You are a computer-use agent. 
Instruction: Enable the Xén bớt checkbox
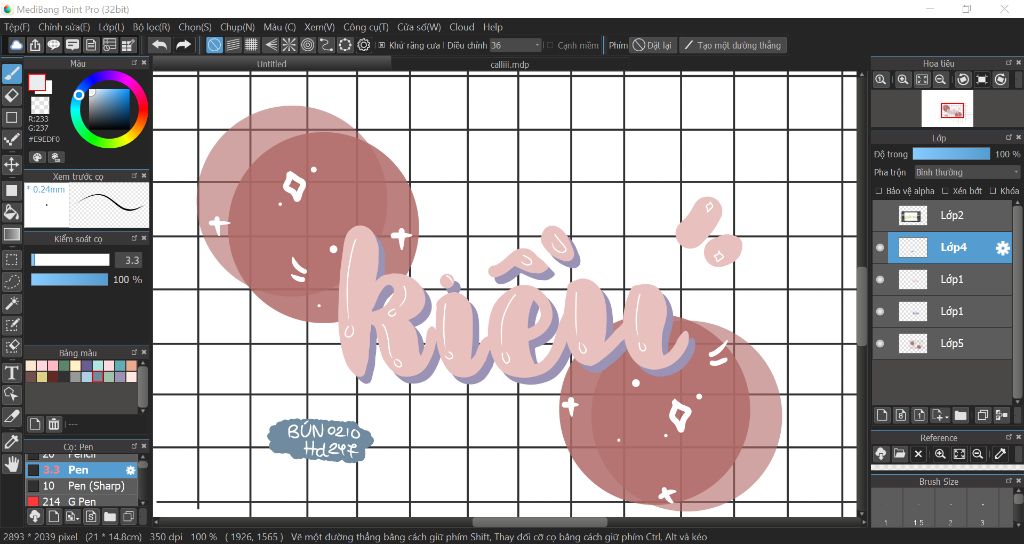pos(945,191)
